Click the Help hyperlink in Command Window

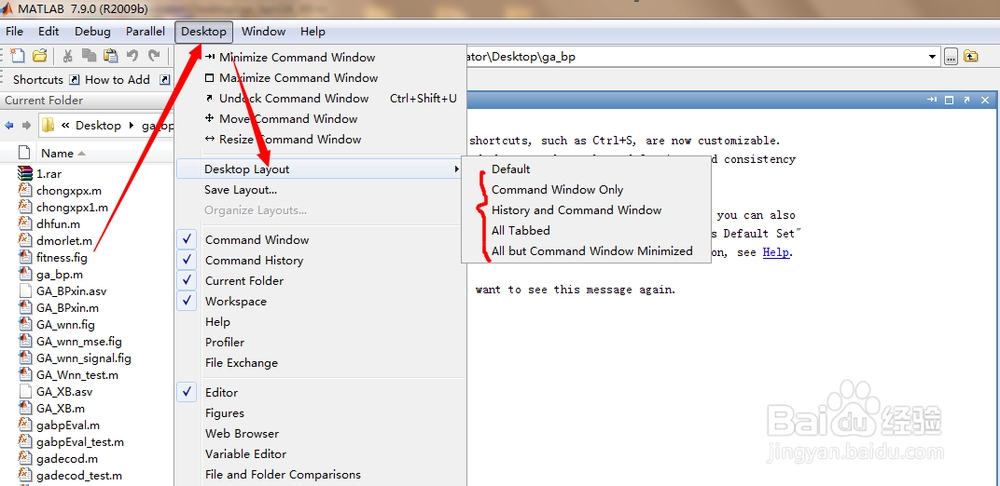click(776, 252)
